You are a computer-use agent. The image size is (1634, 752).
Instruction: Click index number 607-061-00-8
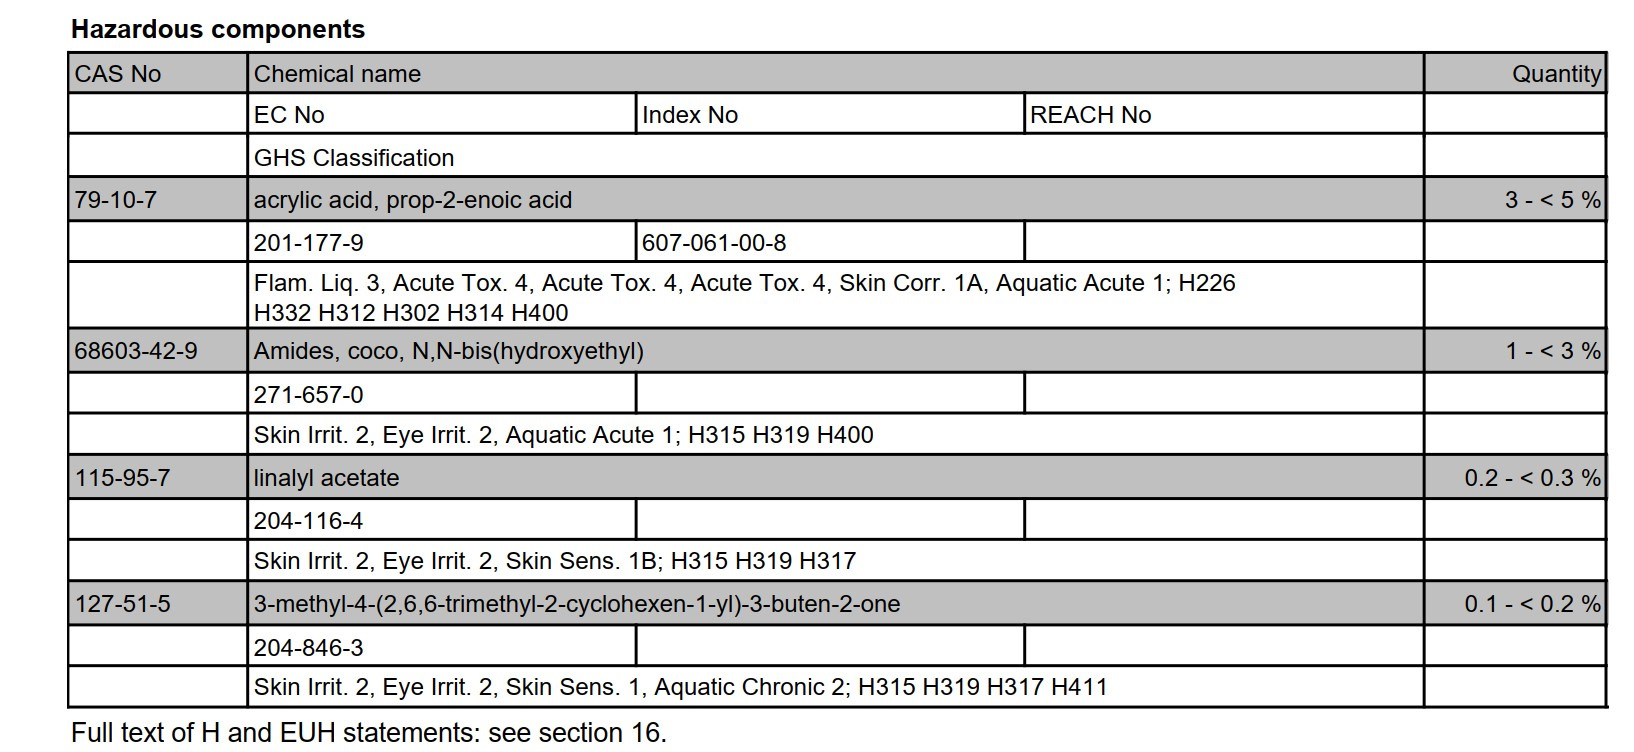coord(714,243)
